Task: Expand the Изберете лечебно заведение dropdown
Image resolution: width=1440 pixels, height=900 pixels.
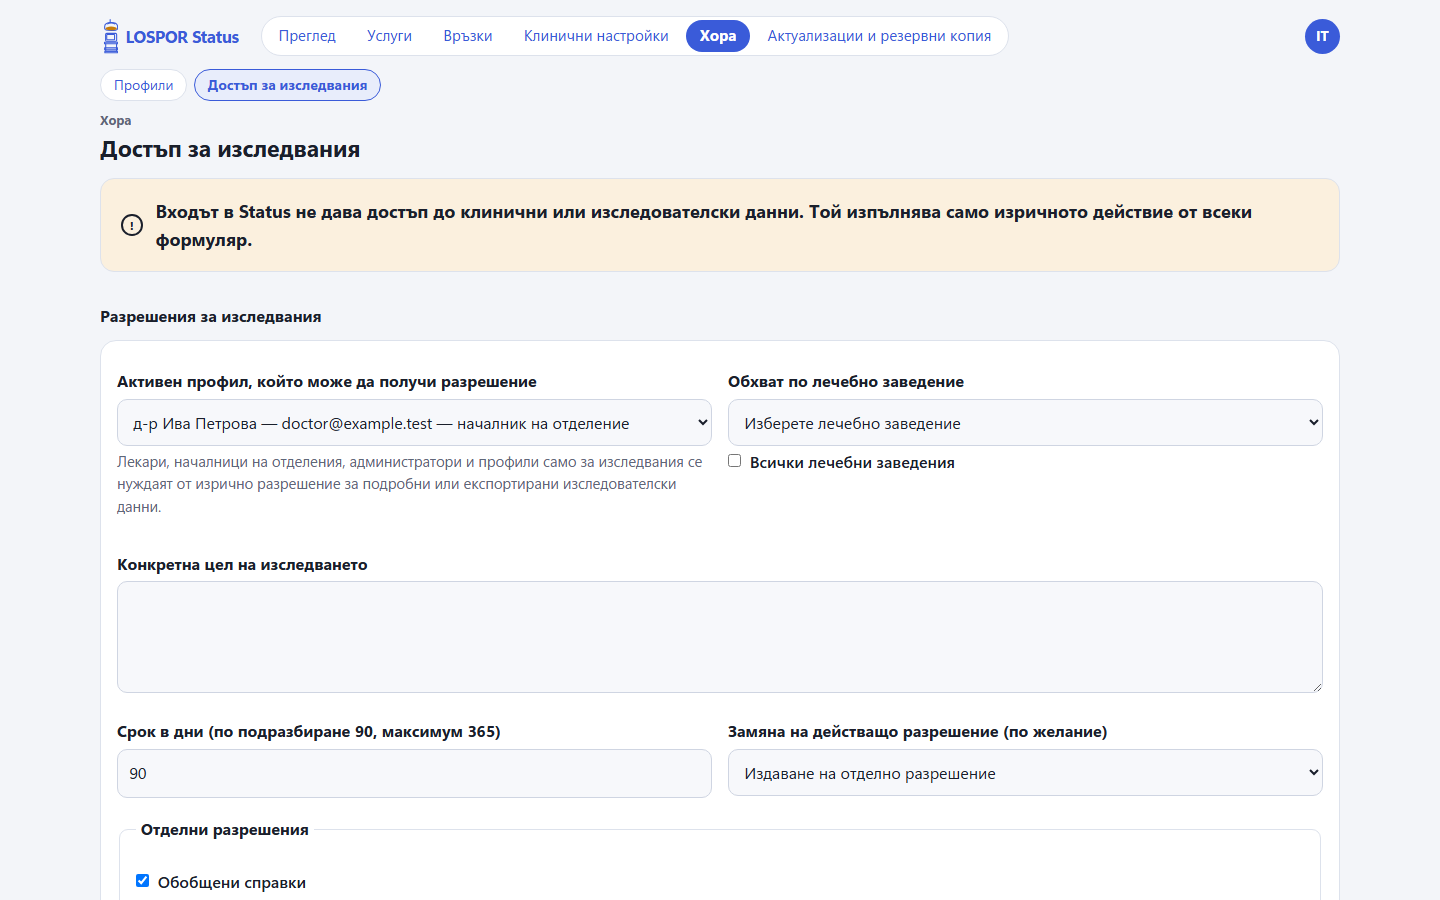Action: point(1025,423)
